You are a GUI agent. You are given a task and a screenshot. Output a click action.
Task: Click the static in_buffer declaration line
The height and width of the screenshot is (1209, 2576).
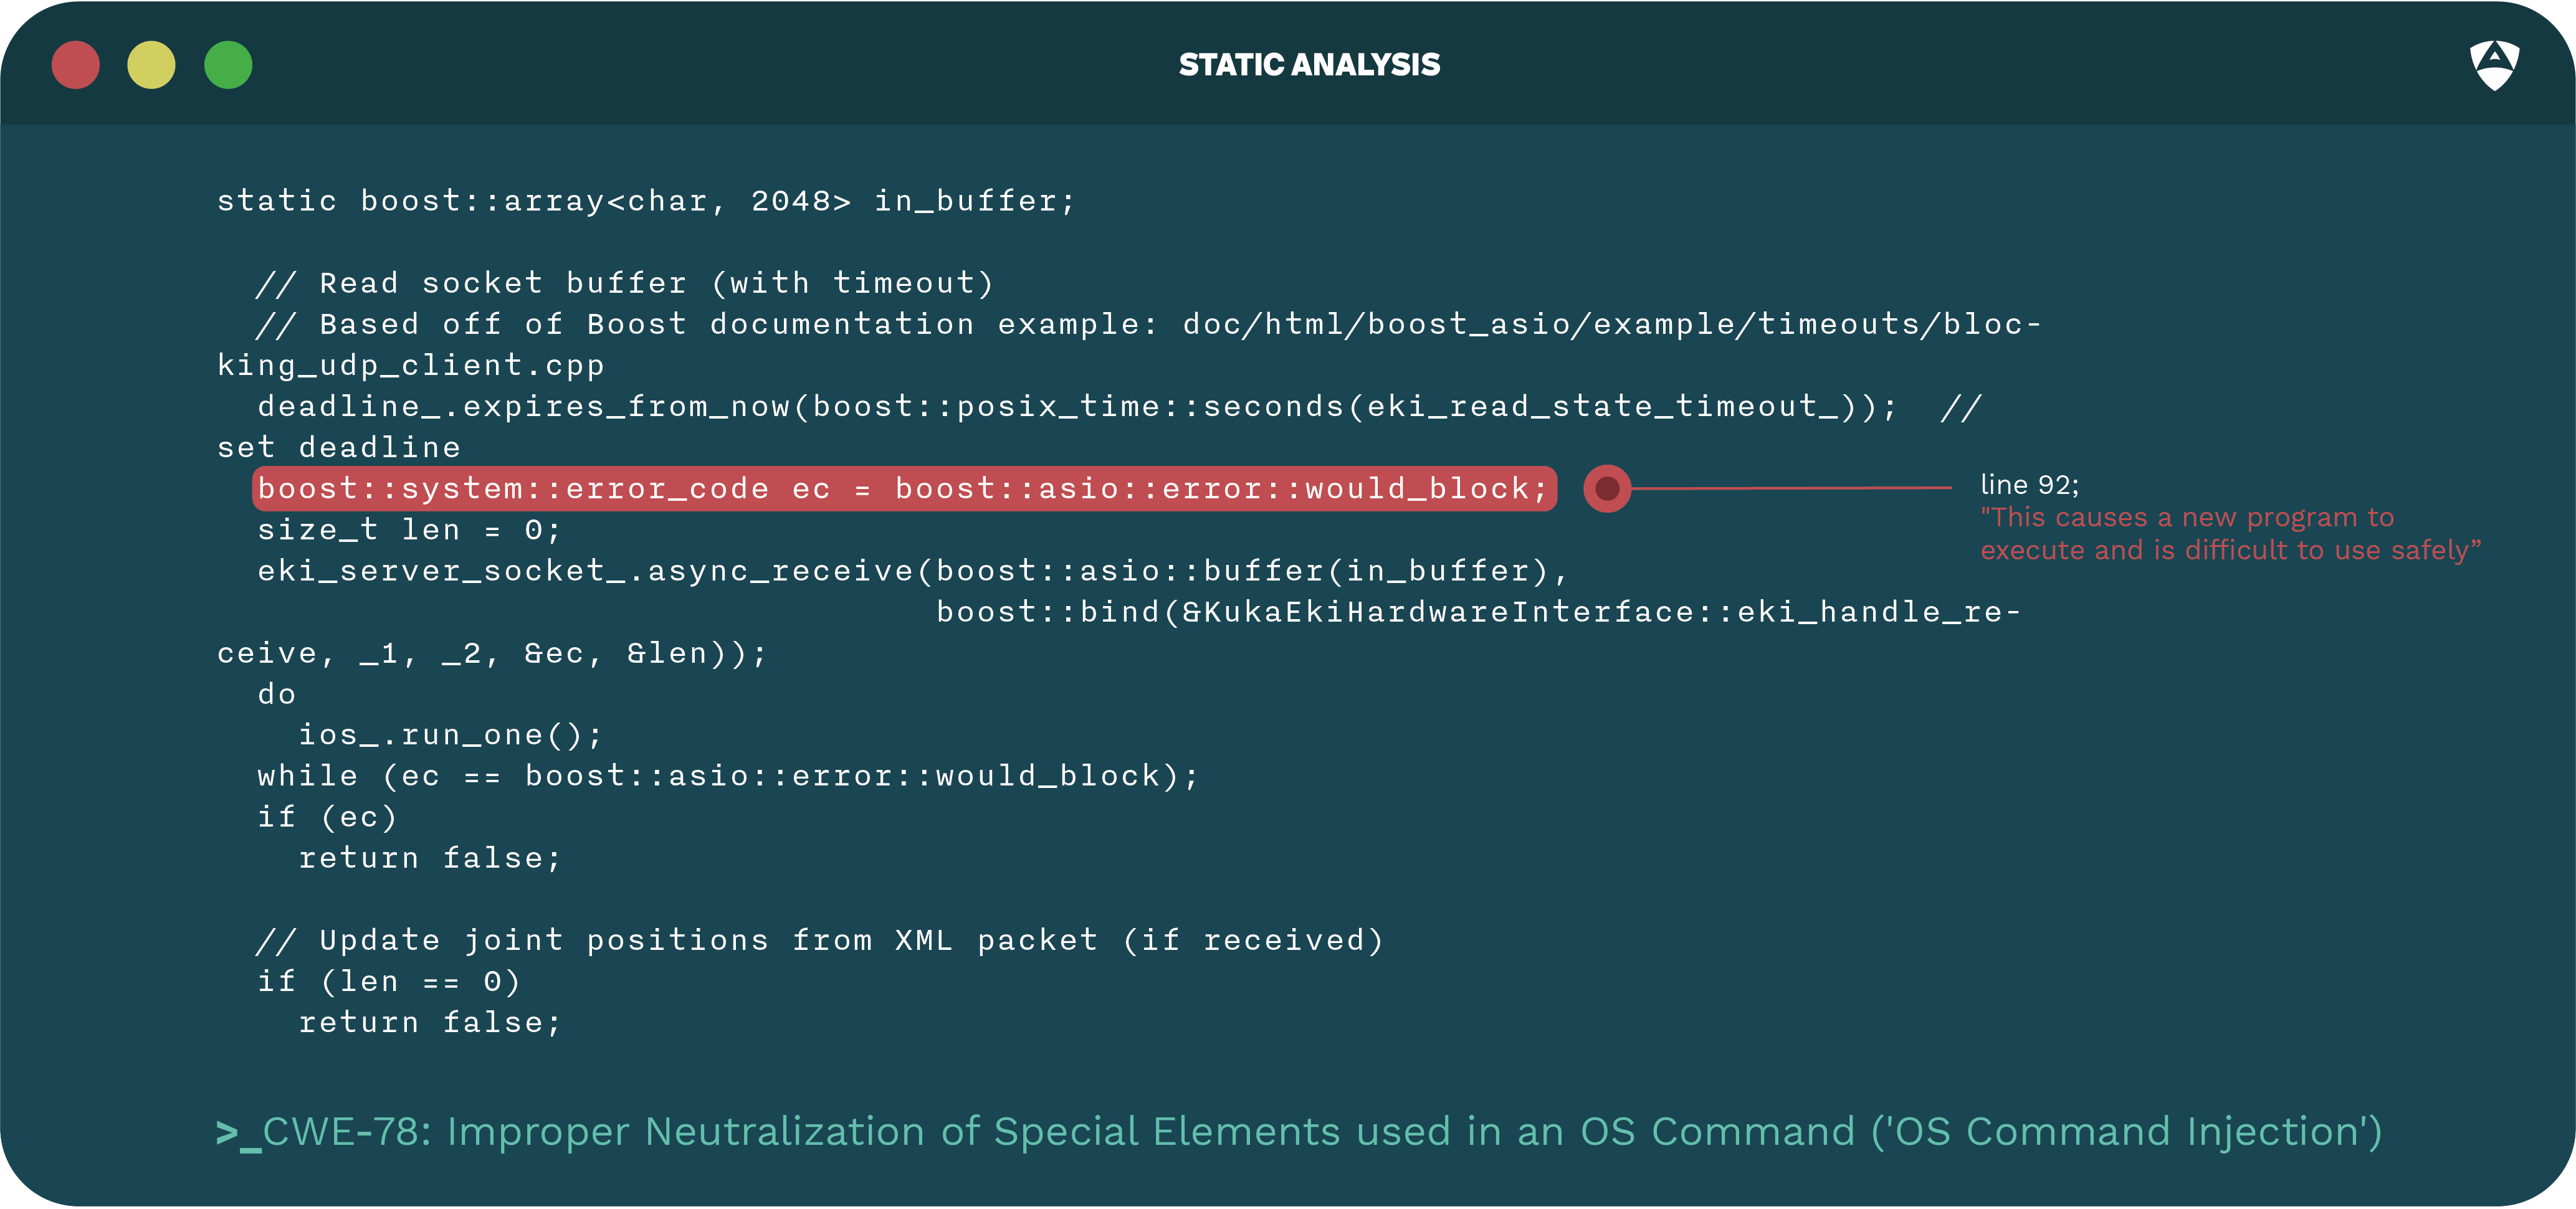pyautogui.click(x=646, y=201)
